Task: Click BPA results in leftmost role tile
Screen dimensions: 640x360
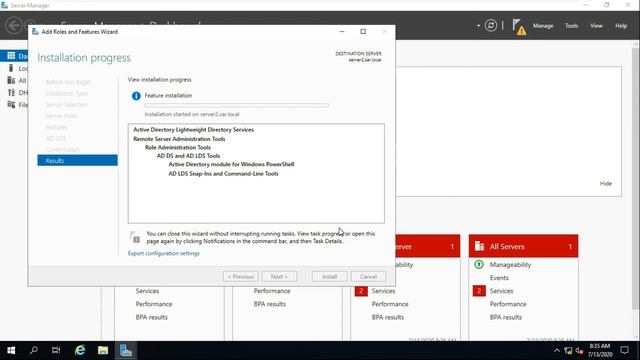Action: pyautogui.click(x=151, y=317)
